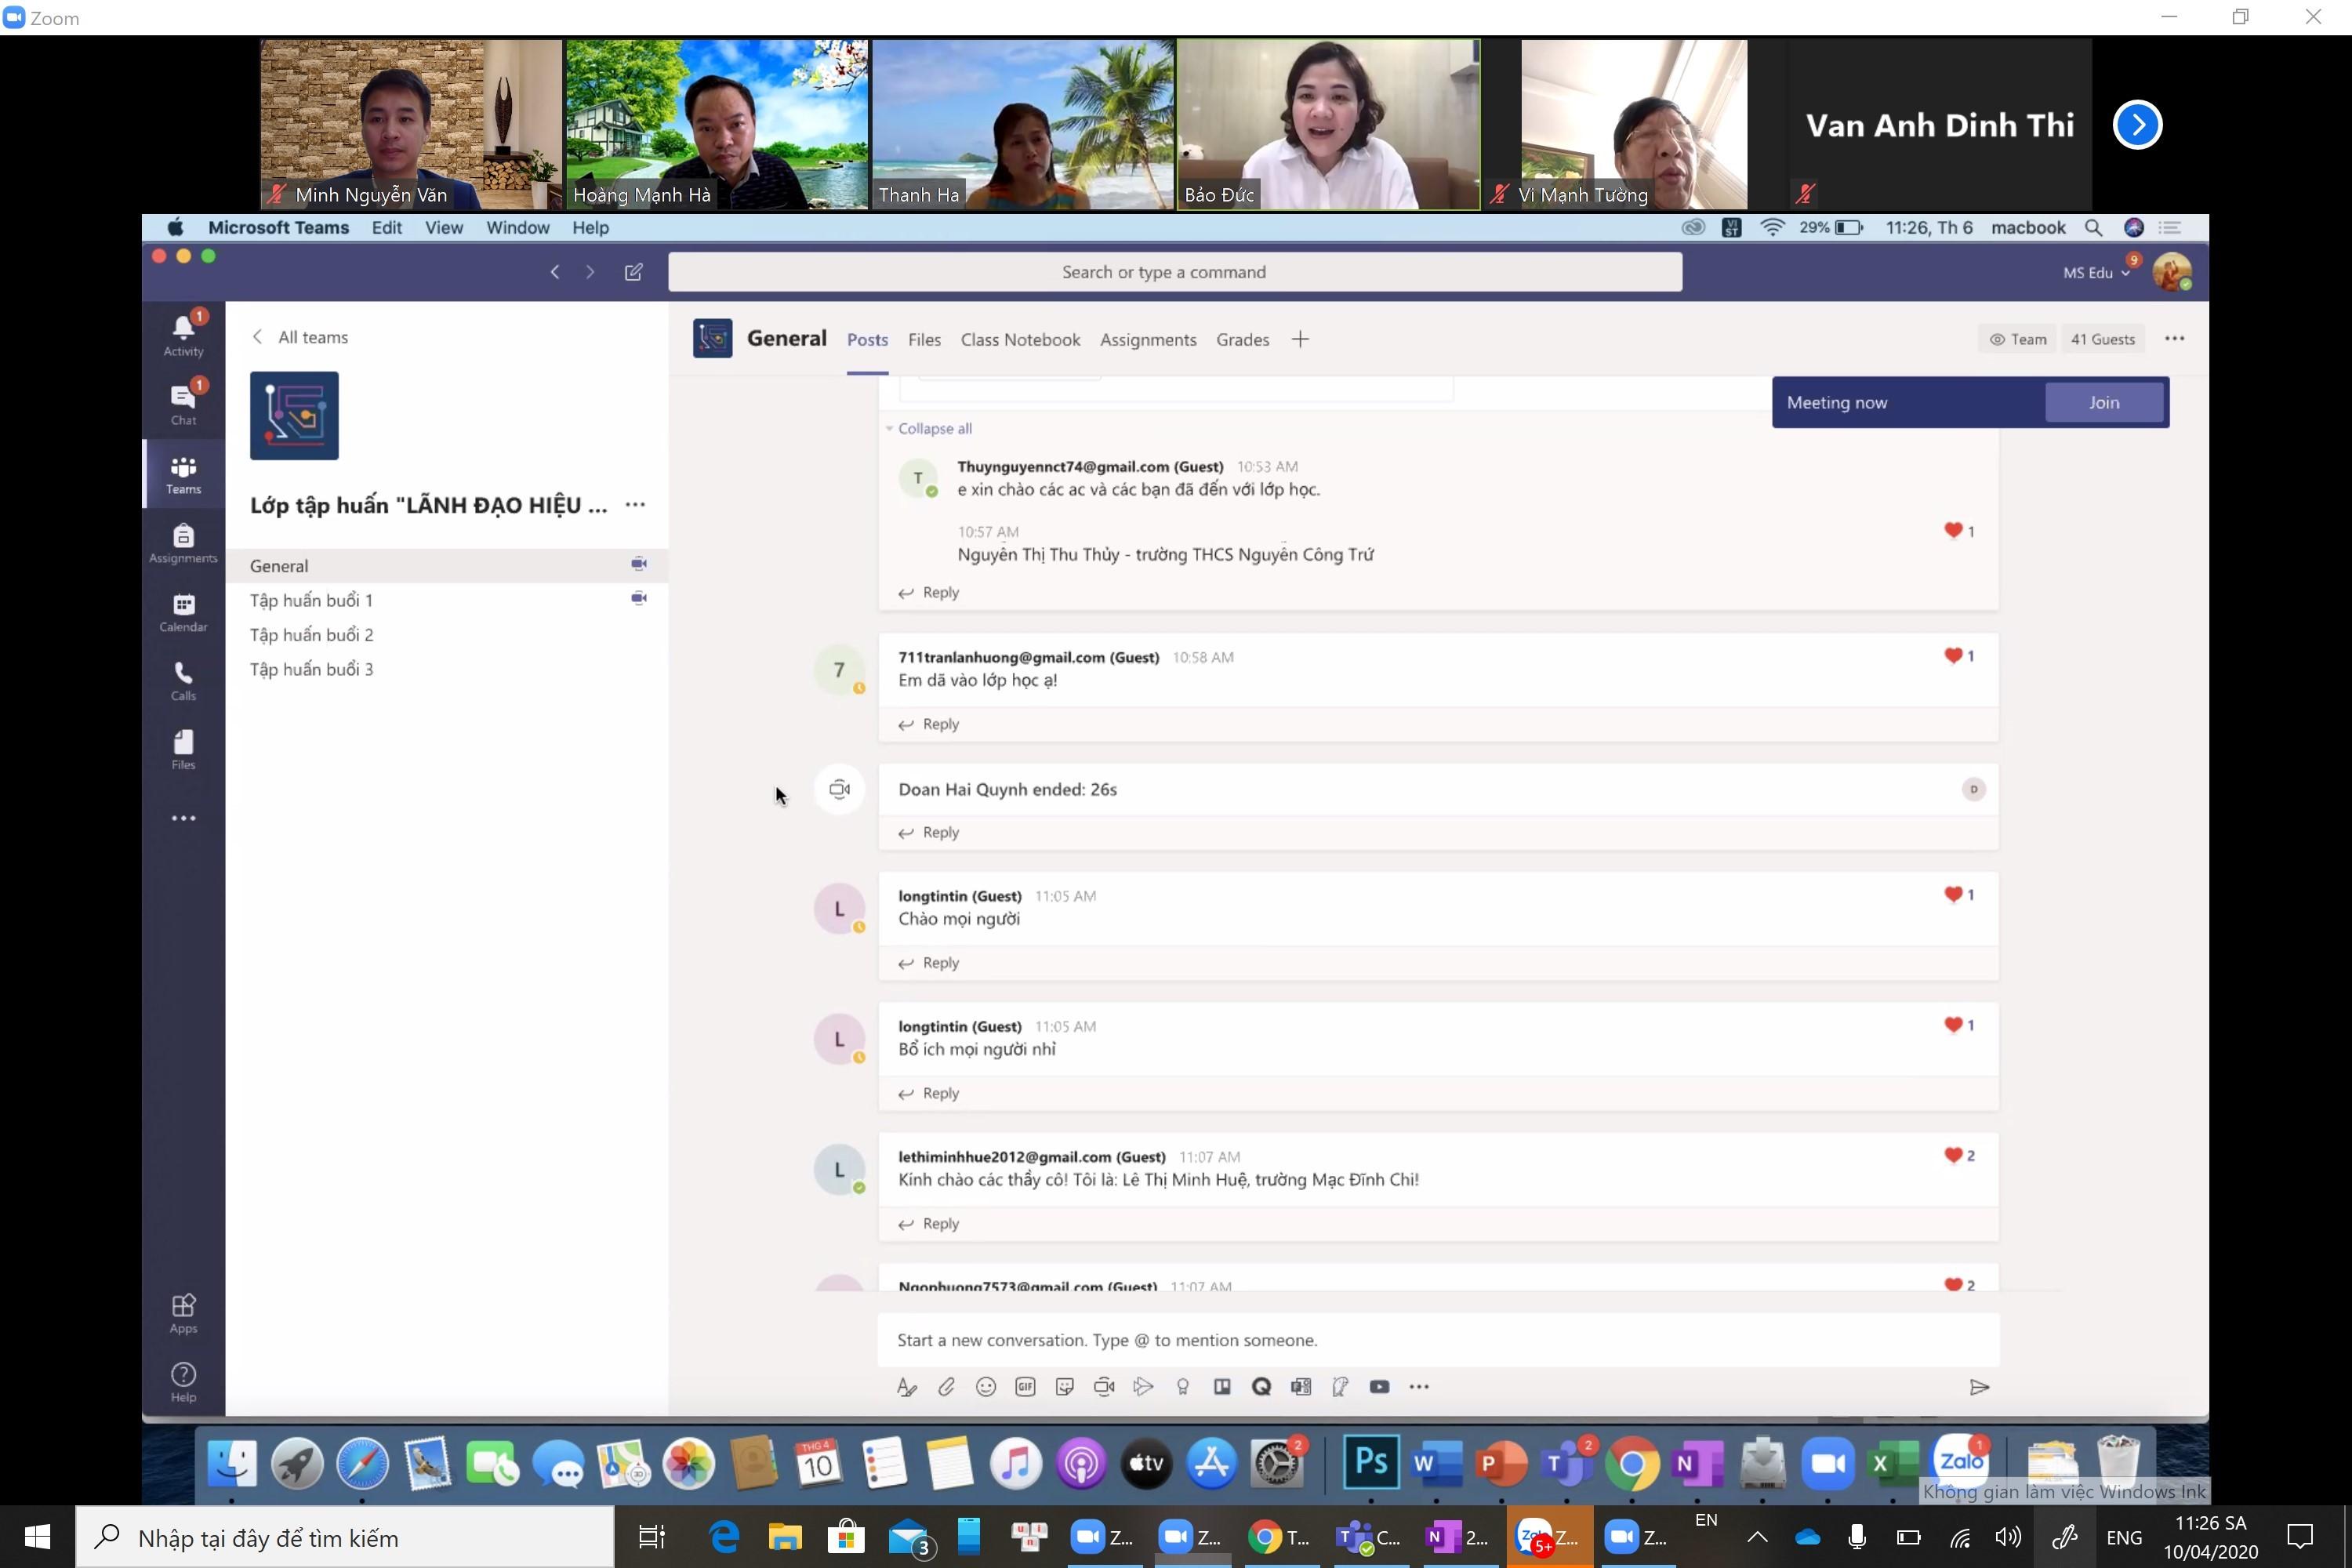Expand the MS Edu organization dropdown

point(2096,272)
